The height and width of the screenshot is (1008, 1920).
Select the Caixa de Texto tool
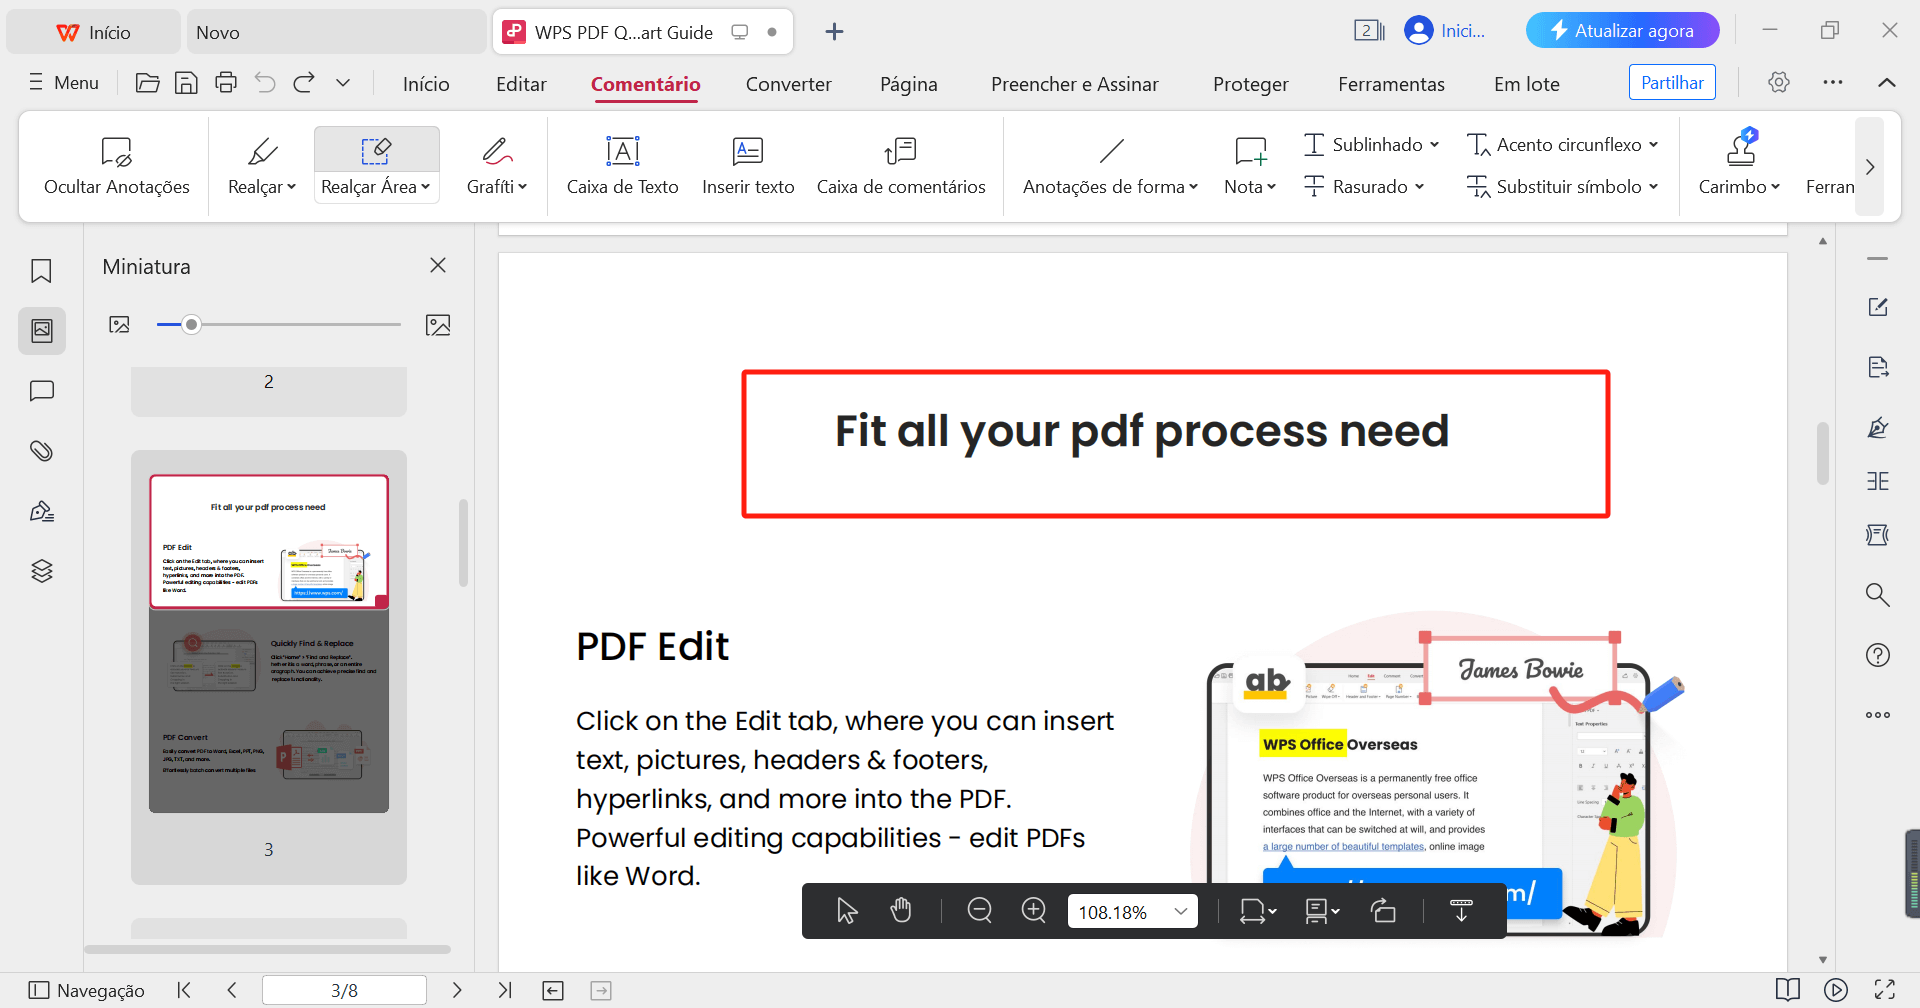(621, 165)
